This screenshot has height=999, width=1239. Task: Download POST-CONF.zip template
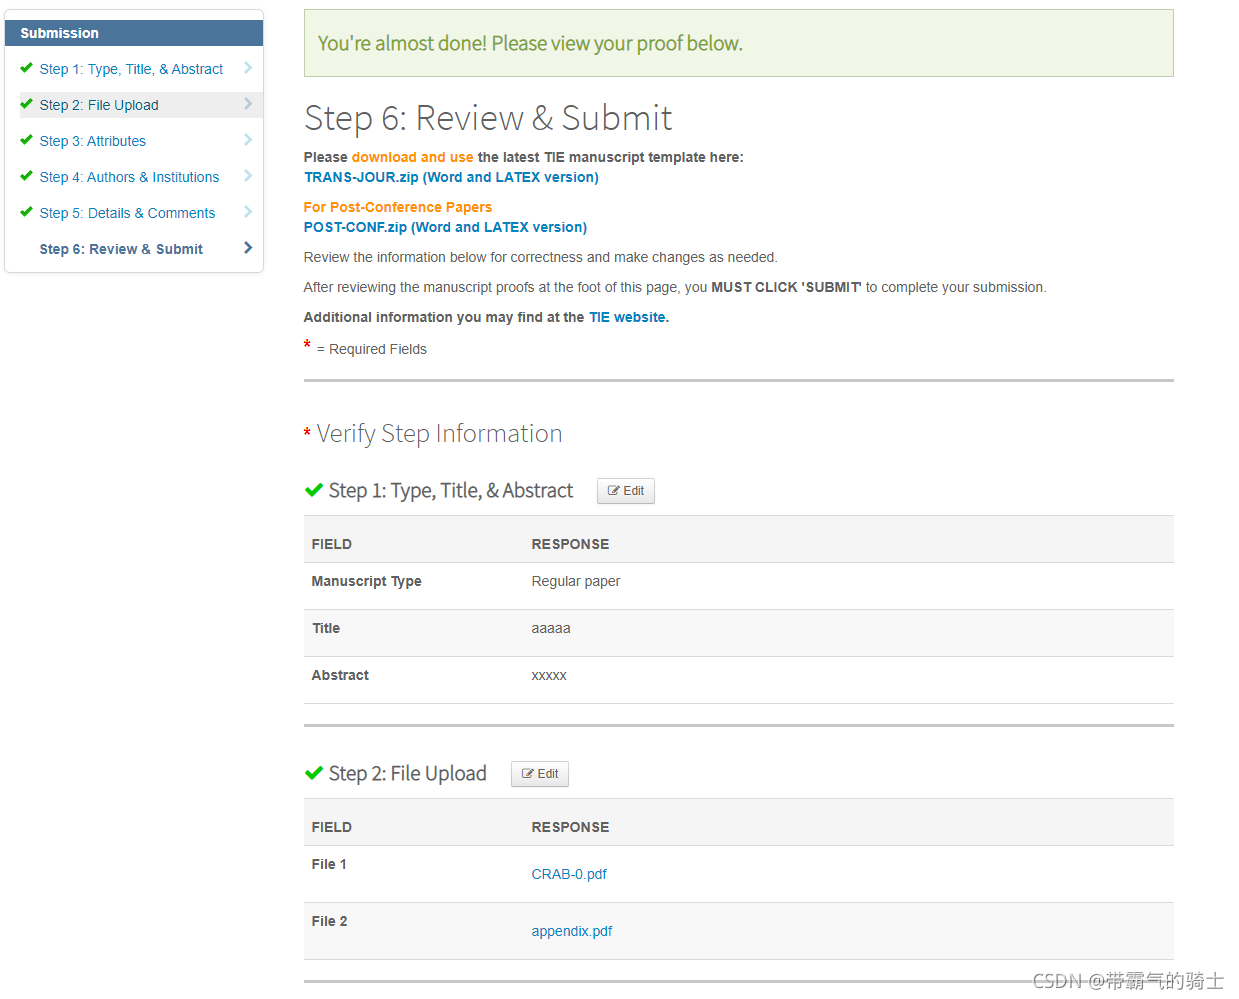[445, 227]
